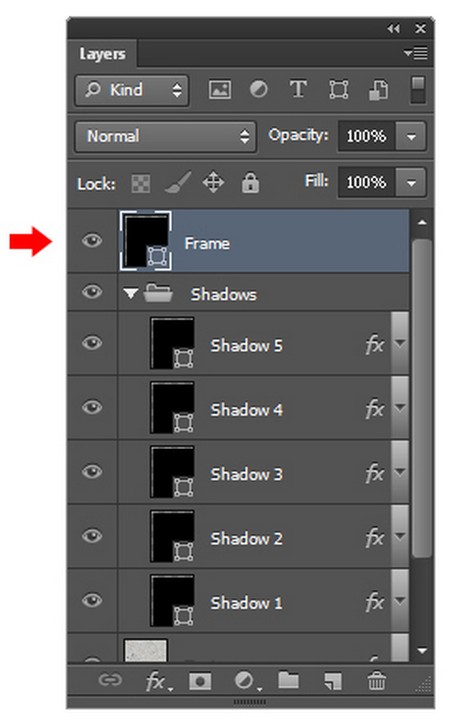Open the Opacity dropdown arrow
This screenshot has height=724, width=450.
click(x=411, y=137)
